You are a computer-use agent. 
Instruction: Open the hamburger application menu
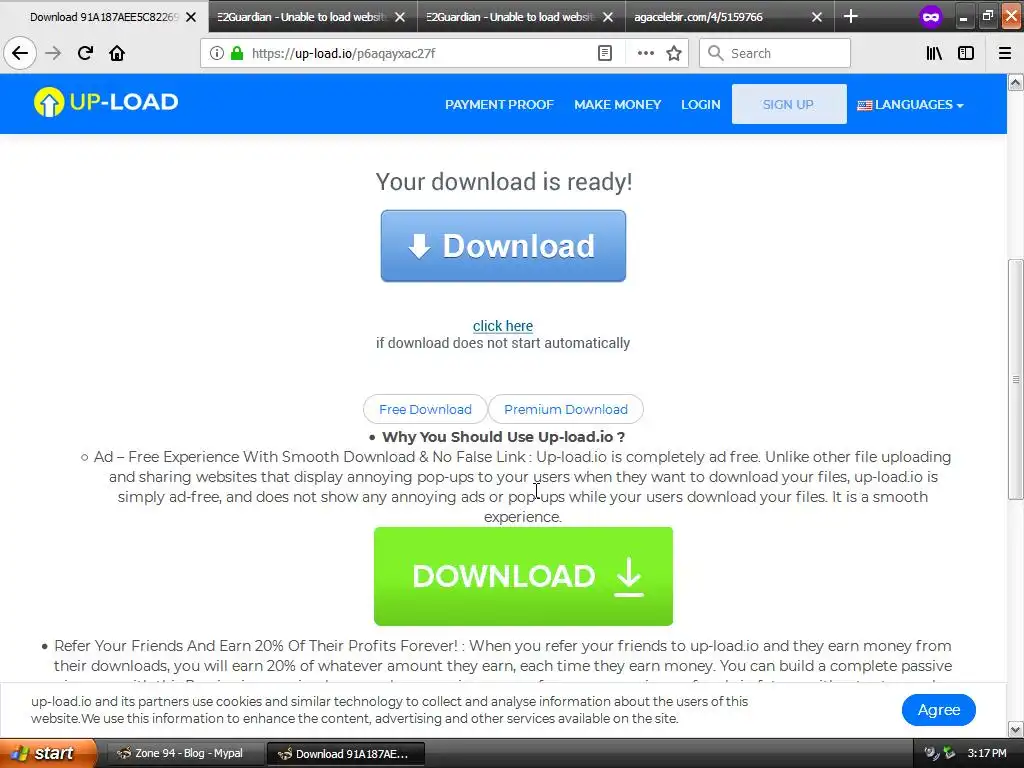click(1005, 53)
